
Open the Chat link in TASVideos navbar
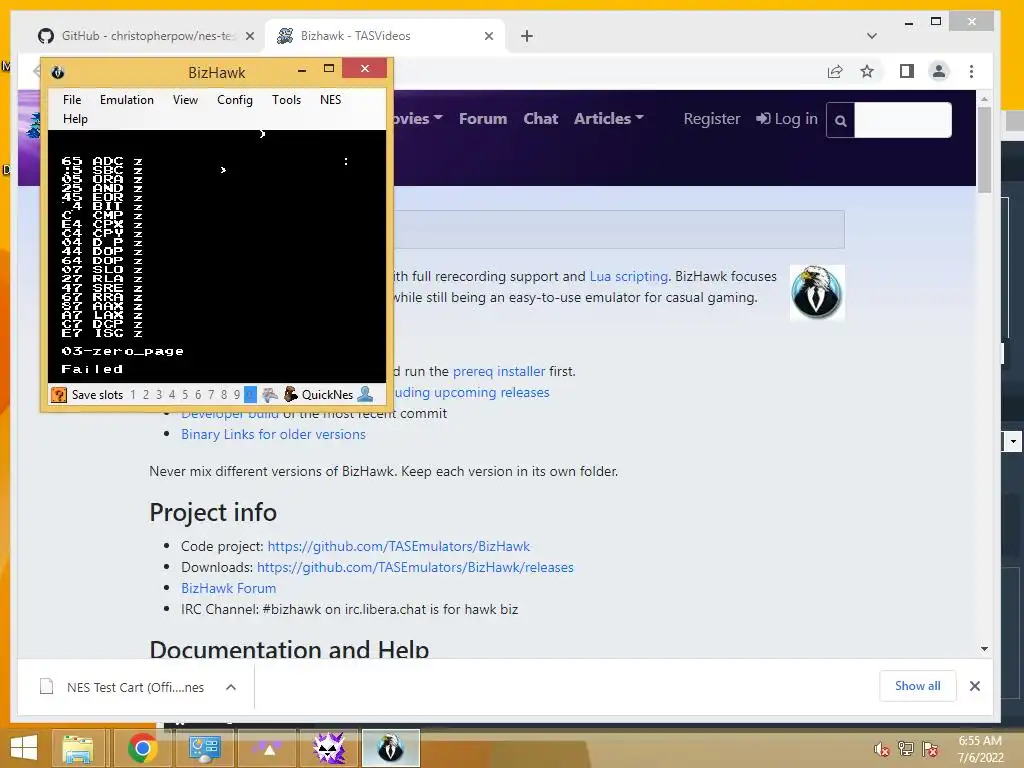(541, 119)
